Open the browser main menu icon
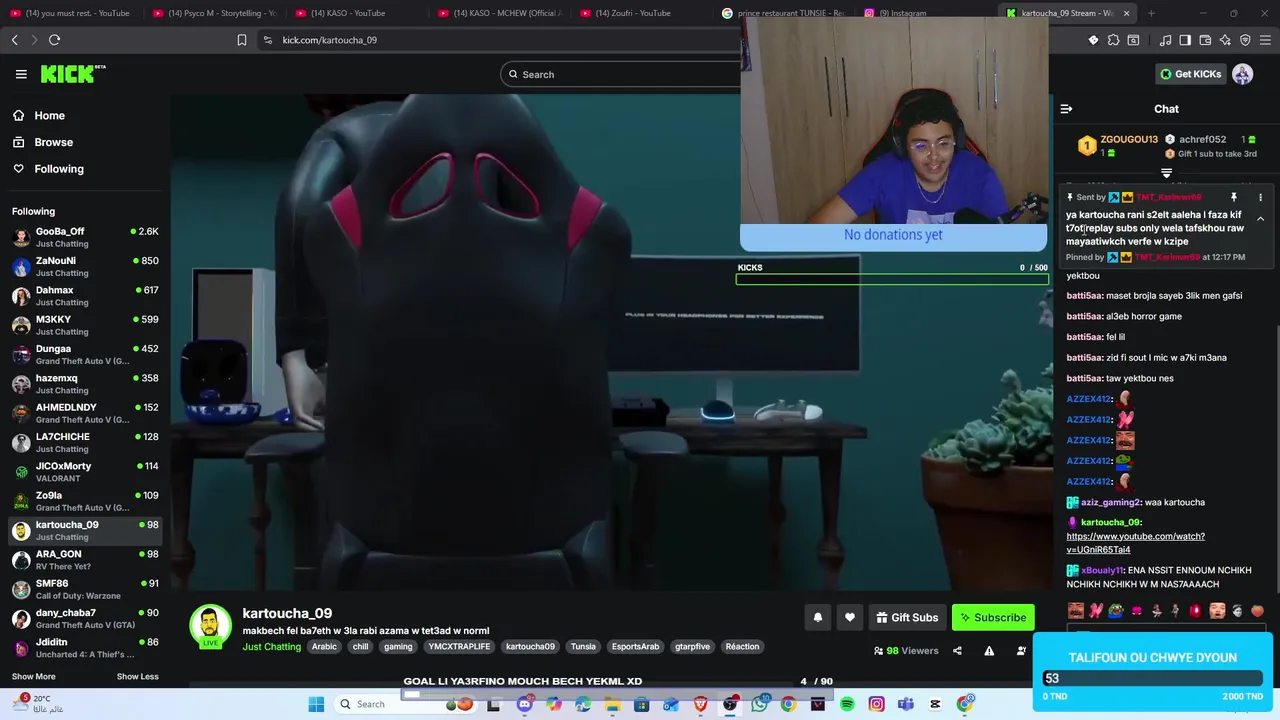The height and width of the screenshot is (720, 1280). (x=1265, y=40)
